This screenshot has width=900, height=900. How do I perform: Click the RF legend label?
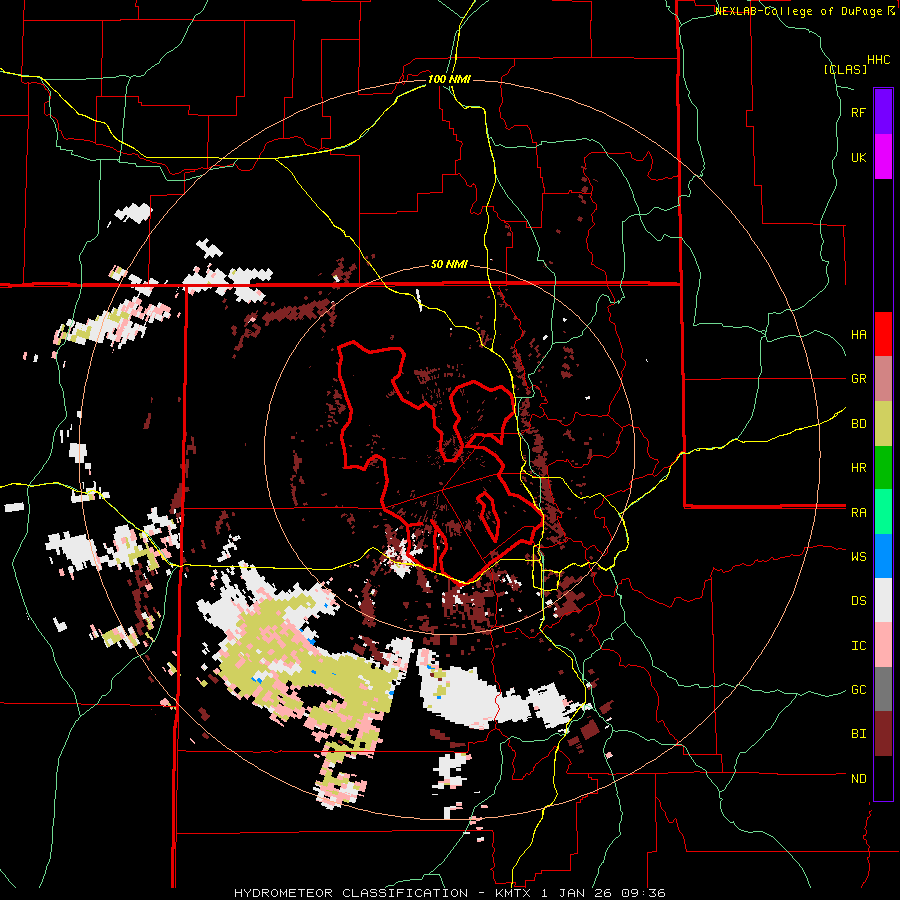tap(858, 112)
